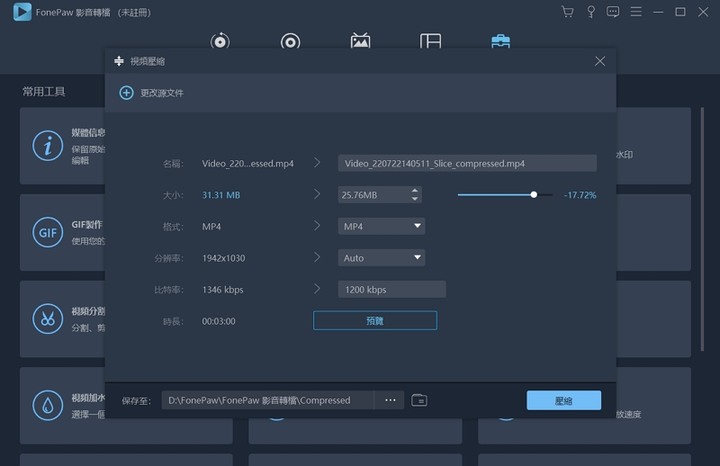
Task: Open the media info tool icon
Action: (48, 146)
